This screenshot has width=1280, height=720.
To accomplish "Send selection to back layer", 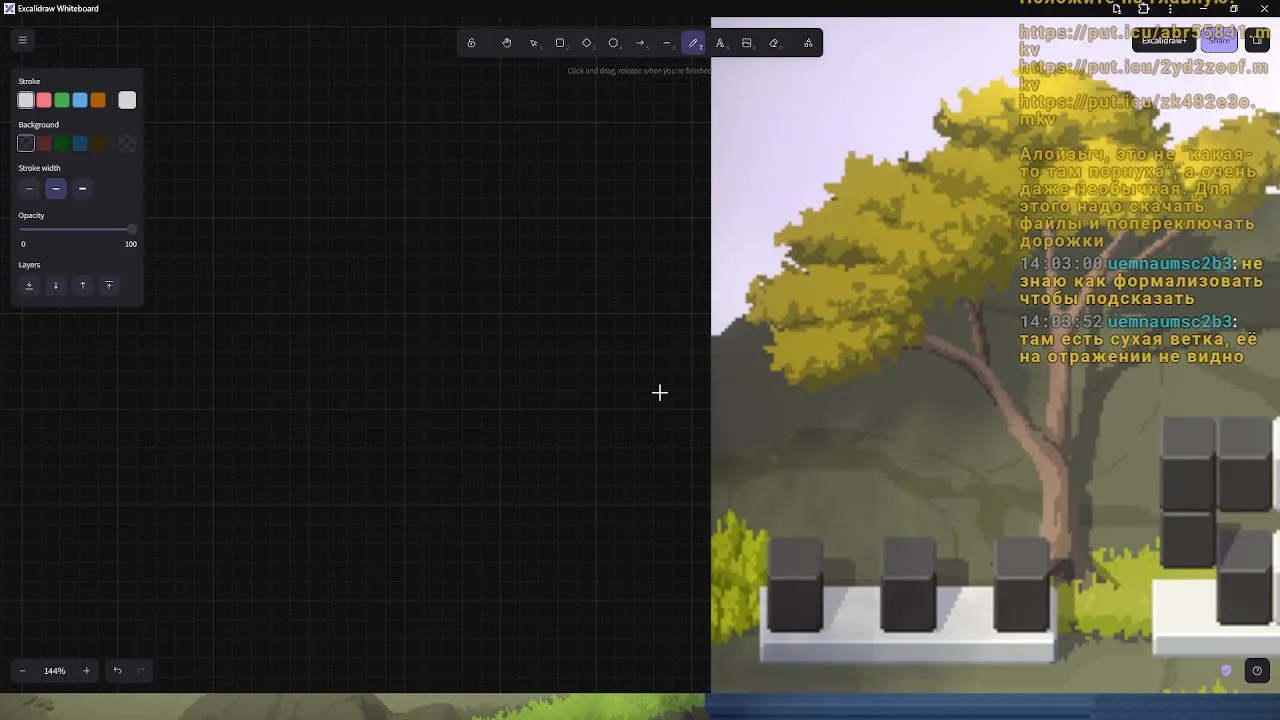I will (x=29, y=286).
